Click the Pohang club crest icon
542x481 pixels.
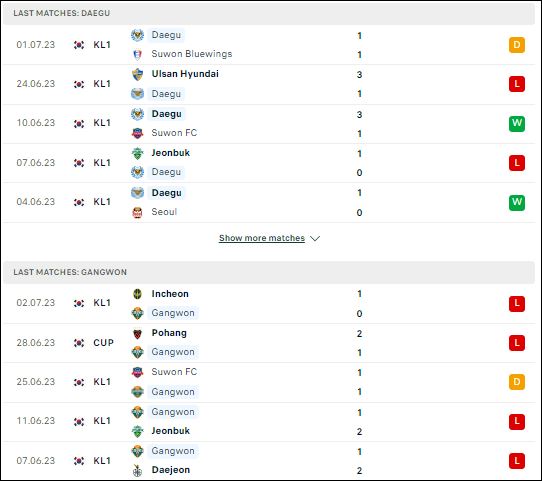(137, 333)
